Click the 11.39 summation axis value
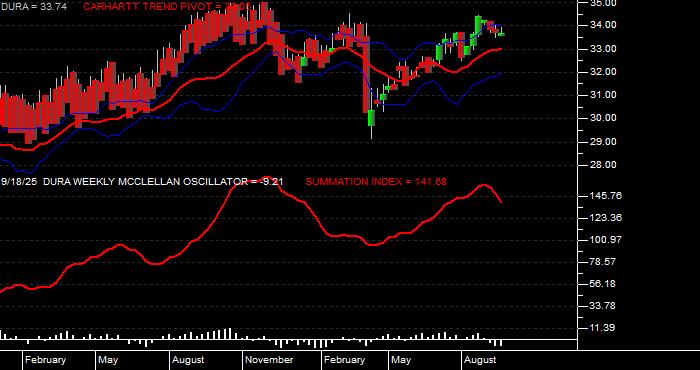The height and width of the screenshot is (370, 700). tap(603, 328)
